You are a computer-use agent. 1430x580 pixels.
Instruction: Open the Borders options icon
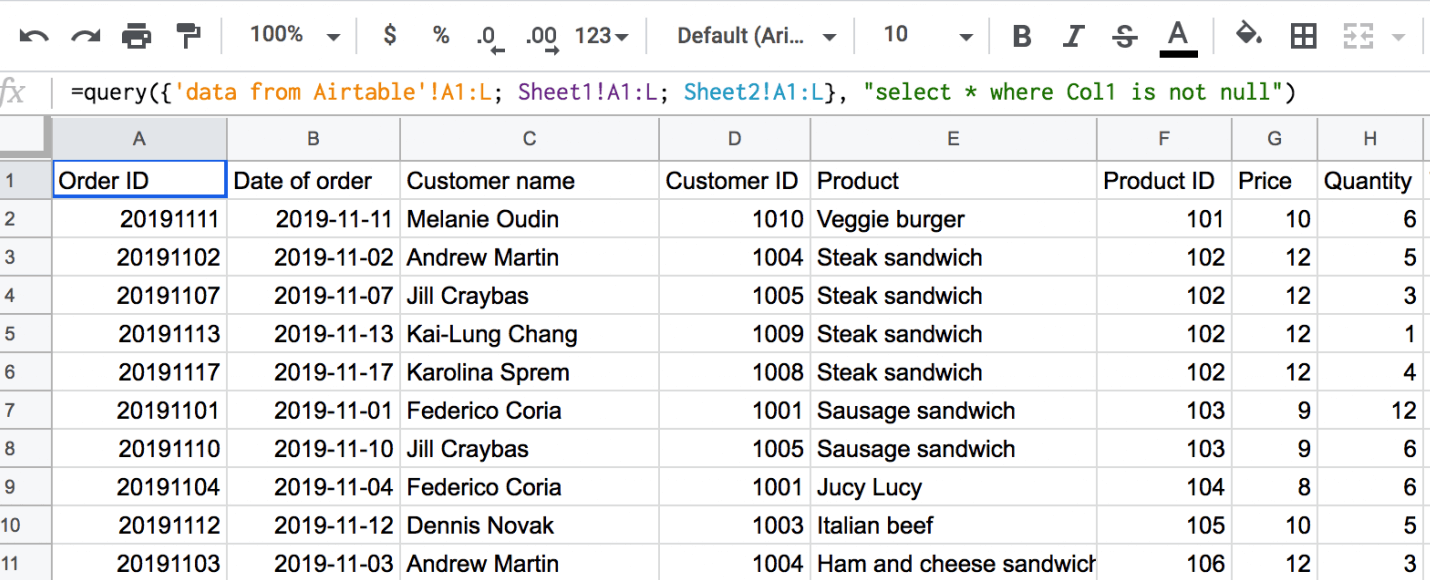point(1303,37)
